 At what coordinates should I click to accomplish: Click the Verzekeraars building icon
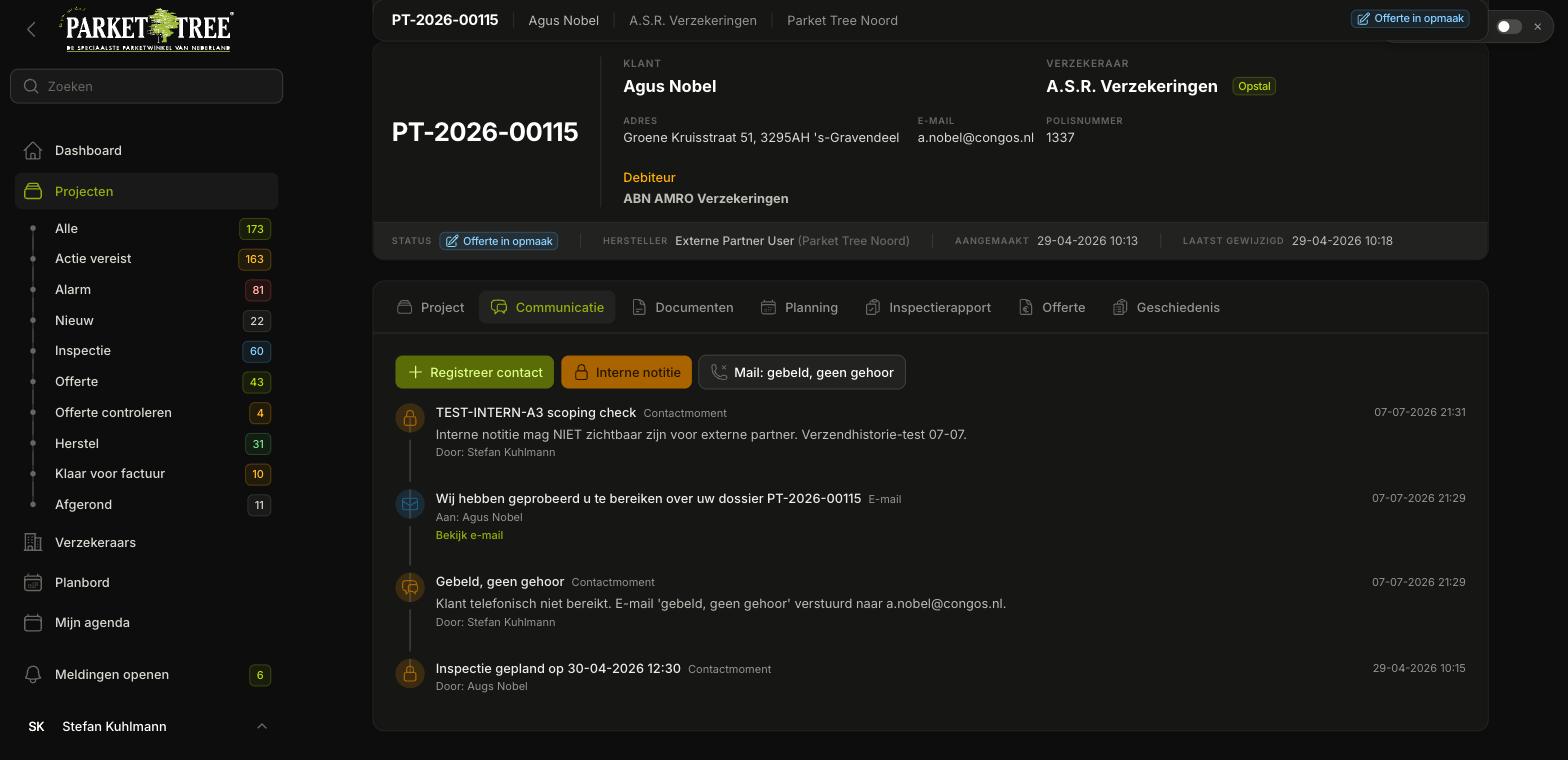tap(33, 542)
